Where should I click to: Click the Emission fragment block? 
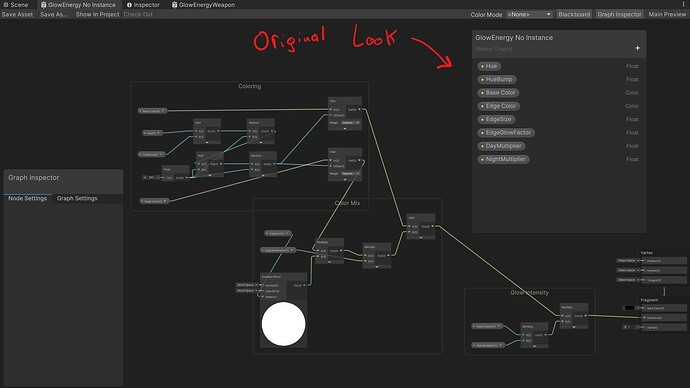coord(664,318)
